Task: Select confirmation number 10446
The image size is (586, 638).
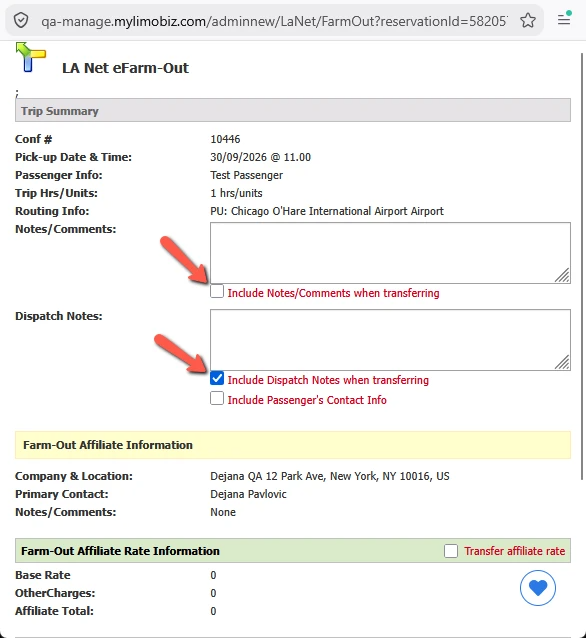Action: pyautogui.click(x=225, y=139)
